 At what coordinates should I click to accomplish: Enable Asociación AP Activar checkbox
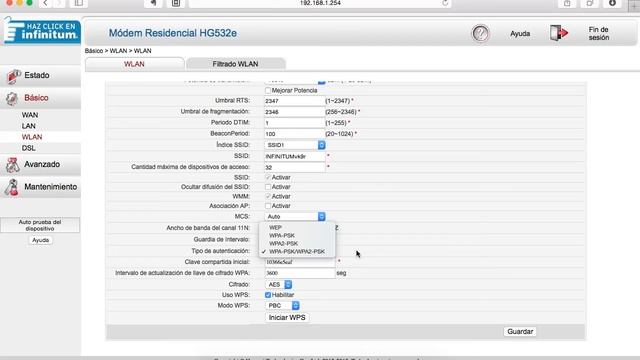[268, 206]
